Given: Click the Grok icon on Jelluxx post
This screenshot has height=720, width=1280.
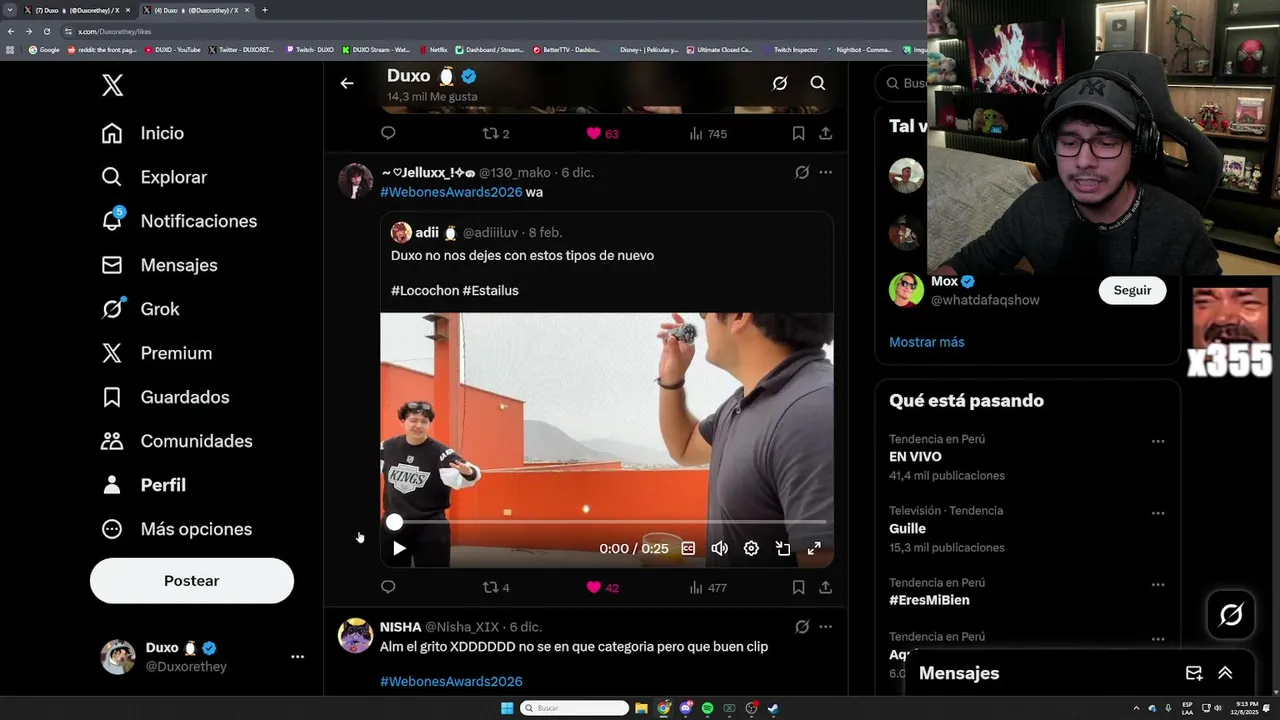Looking at the screenshot, I should pyautogui.click(x=802, y=172).
